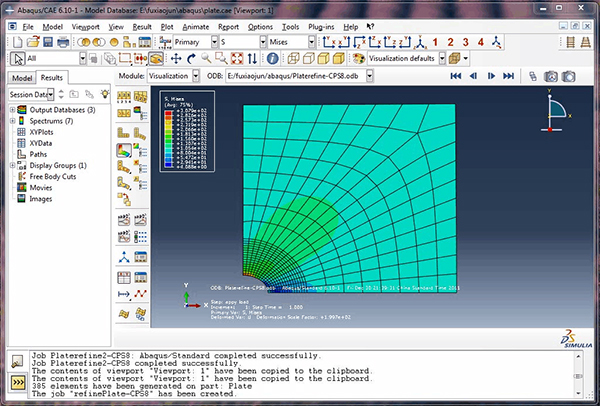The width and height of the screenshot is (600, 406).
Task: Switch to the Model tab
Action: pos(21,77)
